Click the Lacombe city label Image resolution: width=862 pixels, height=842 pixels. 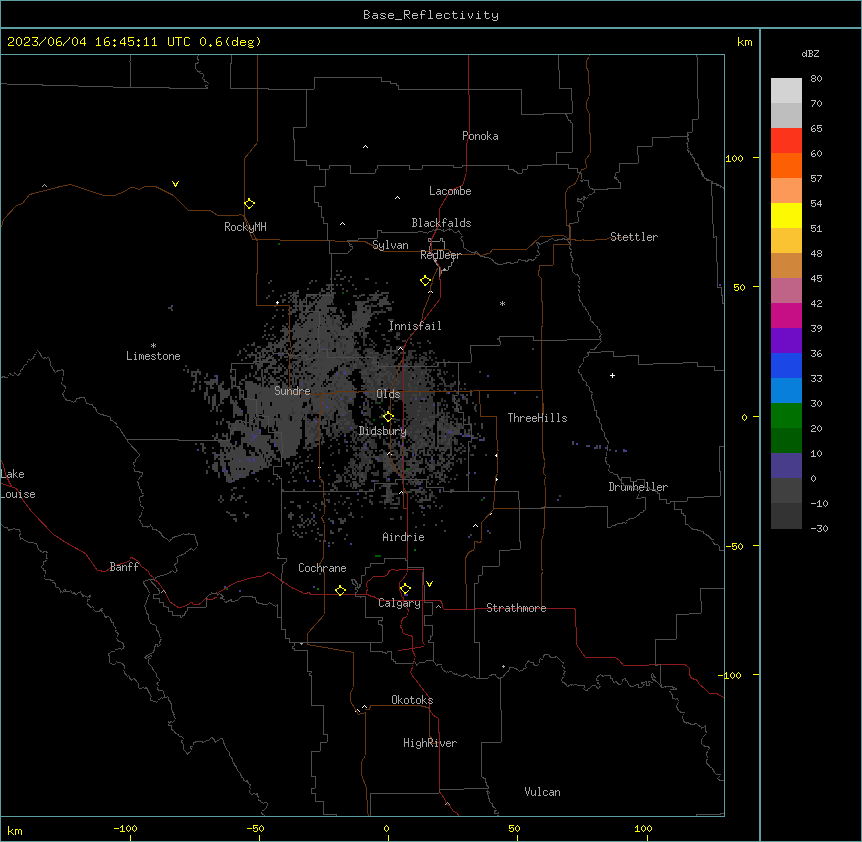tap(450, 191)
